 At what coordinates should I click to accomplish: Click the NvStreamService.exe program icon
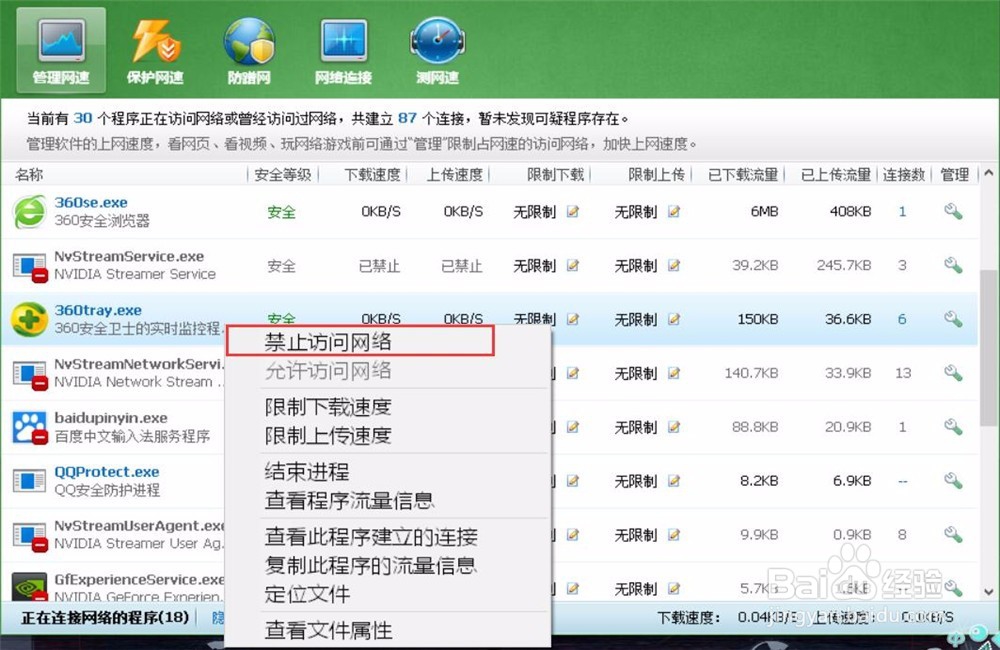point(30,266)
